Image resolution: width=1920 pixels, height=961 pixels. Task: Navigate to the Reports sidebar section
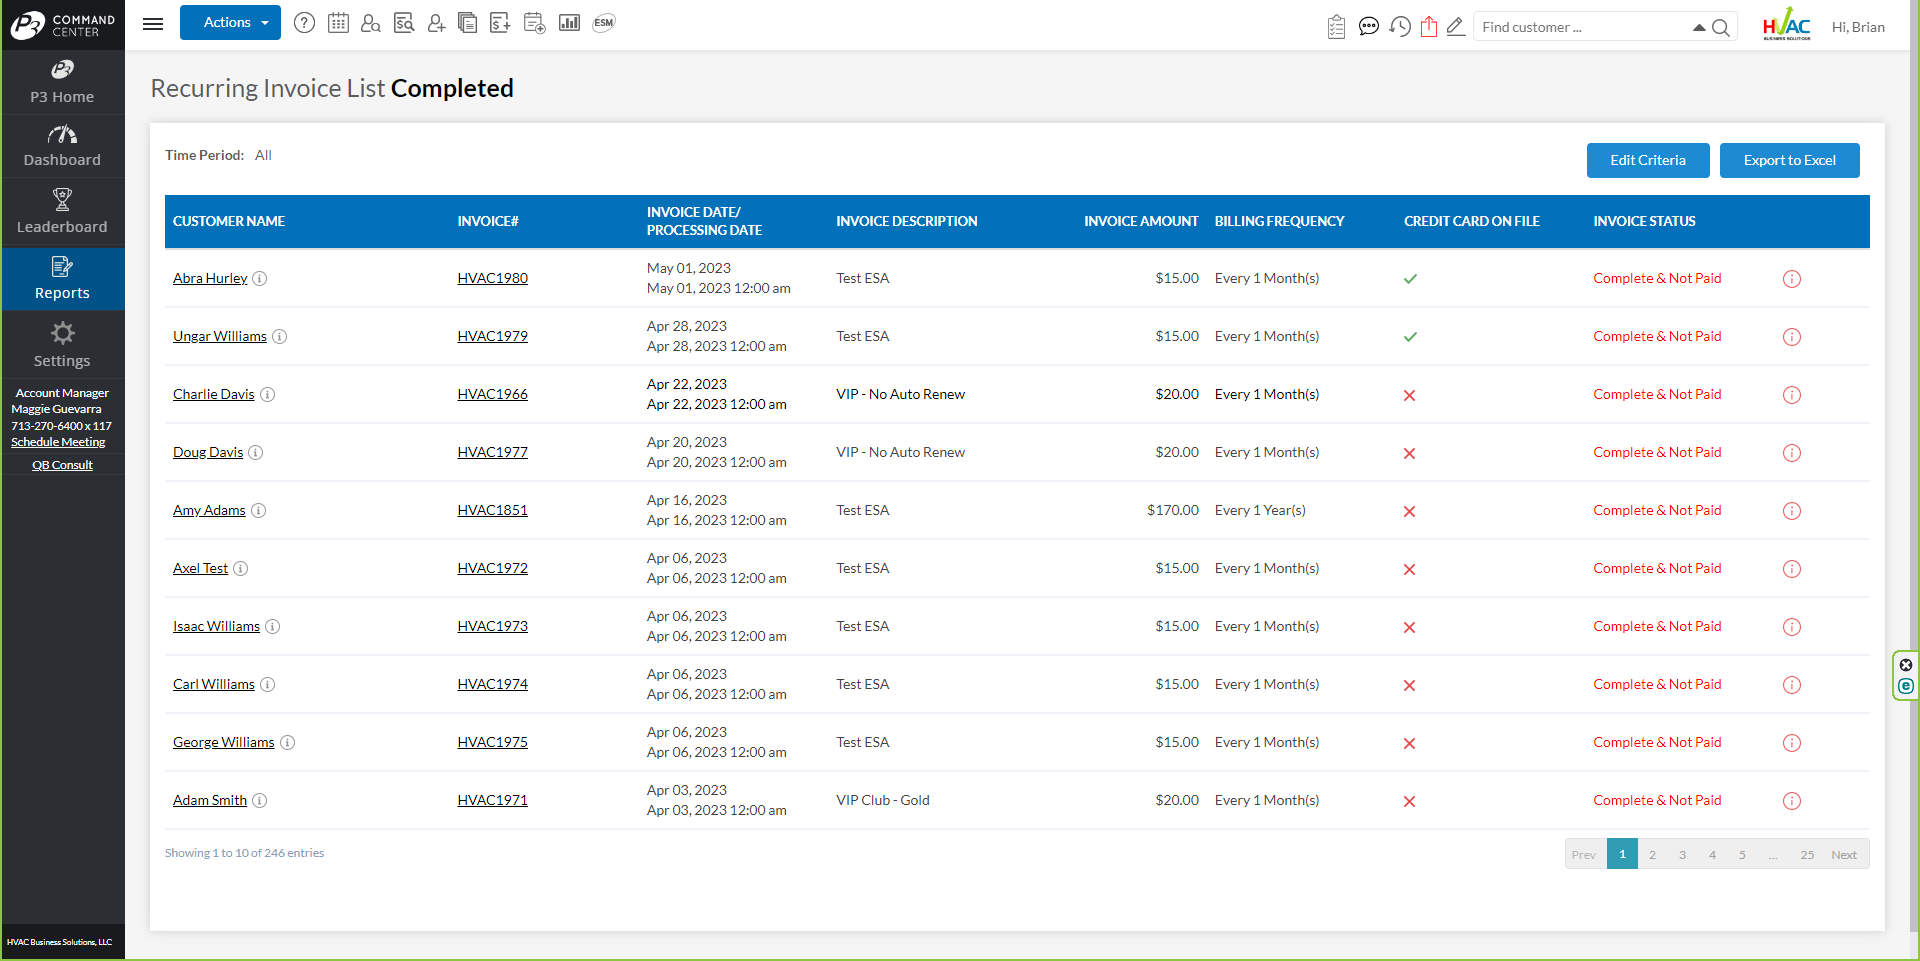pyautogui.click(x=62, y=278)
